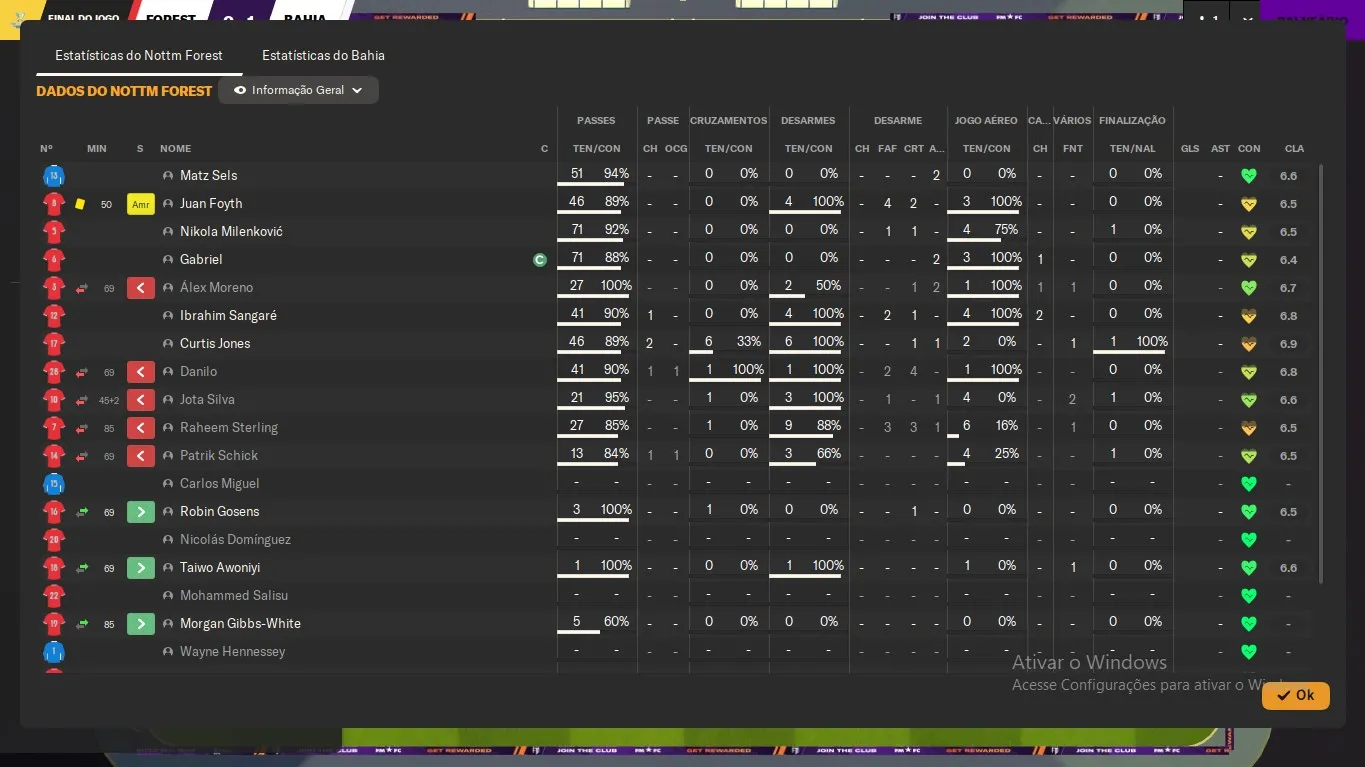The height and width of the screenshot is (767, 1365).
Task: Click Ibrahim Sangaré condition heart icon
Action: [1248, 316]
